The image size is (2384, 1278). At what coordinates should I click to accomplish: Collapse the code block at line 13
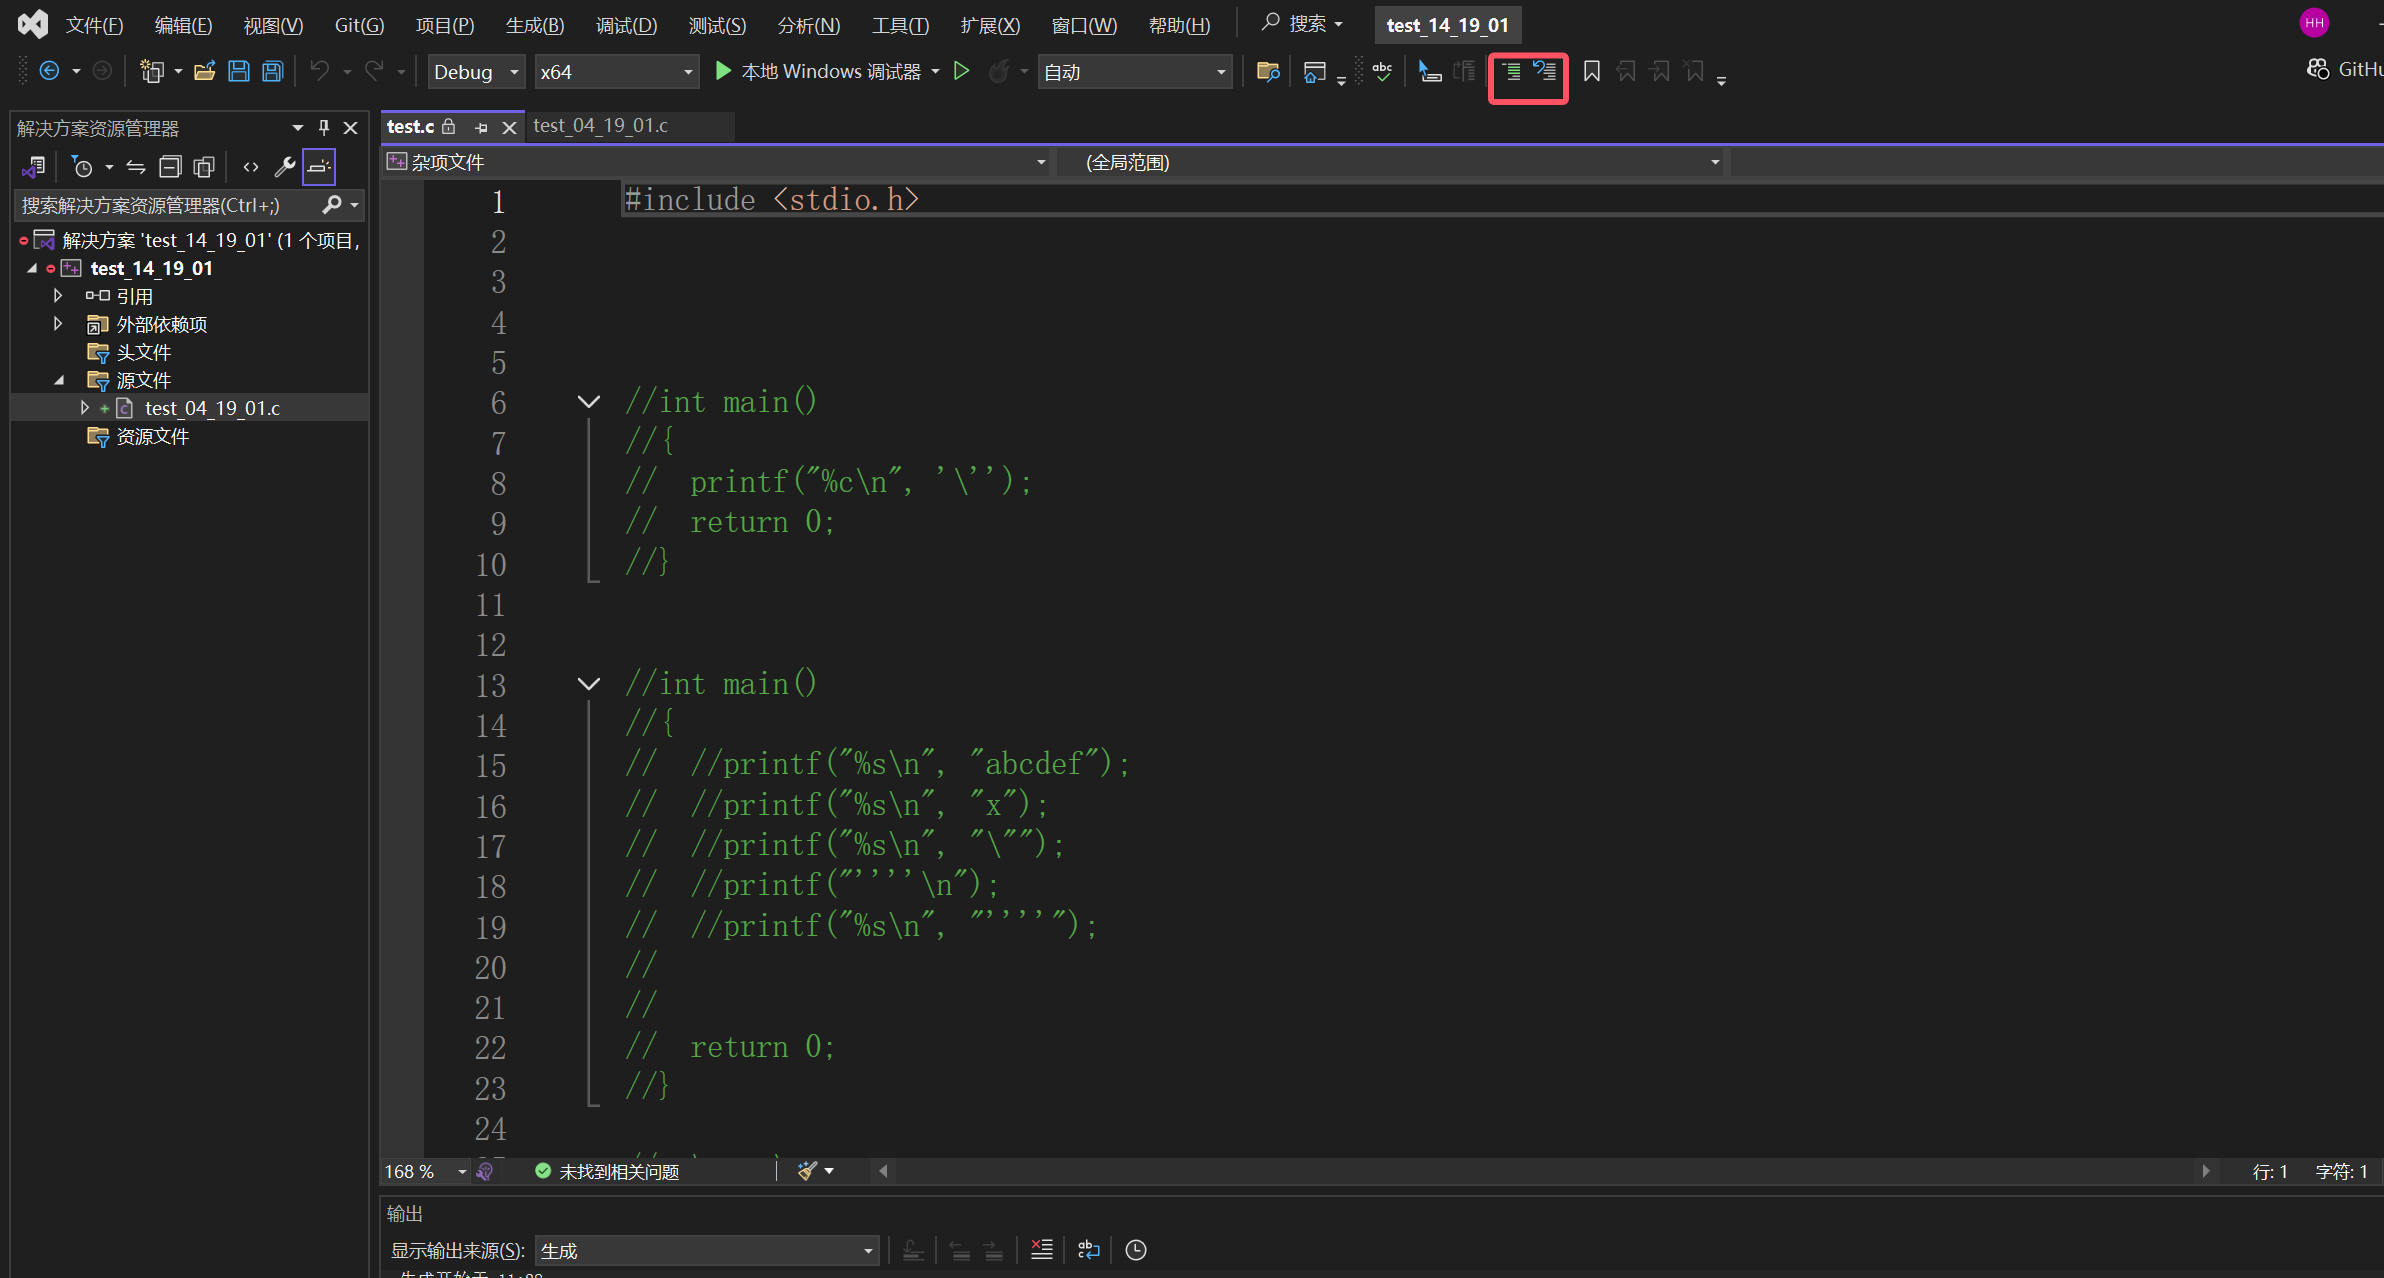[589, 684]
